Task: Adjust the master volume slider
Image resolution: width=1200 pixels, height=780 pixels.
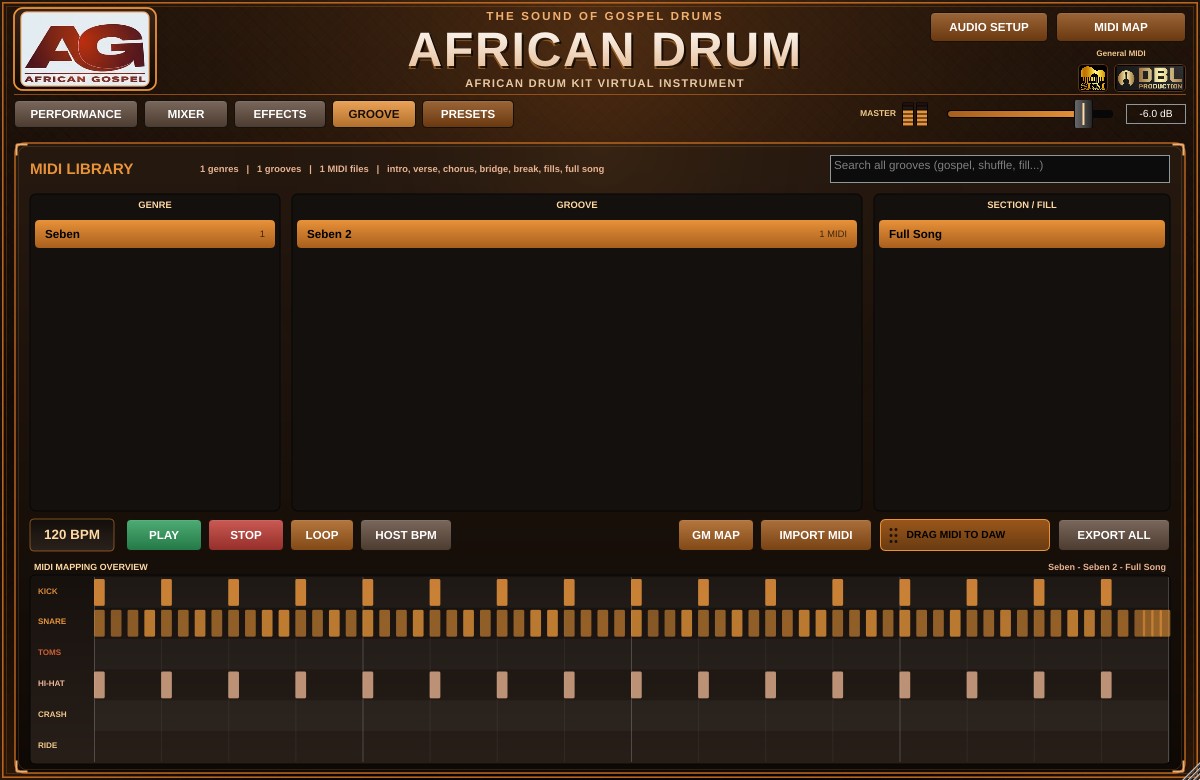Action: (x=1030, y=114)
